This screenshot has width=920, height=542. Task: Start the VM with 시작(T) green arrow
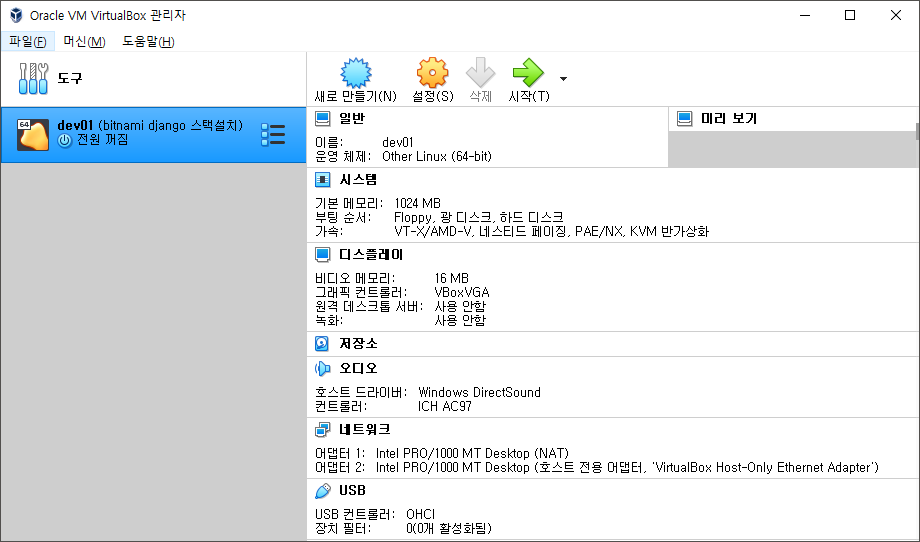click(528, 73)
